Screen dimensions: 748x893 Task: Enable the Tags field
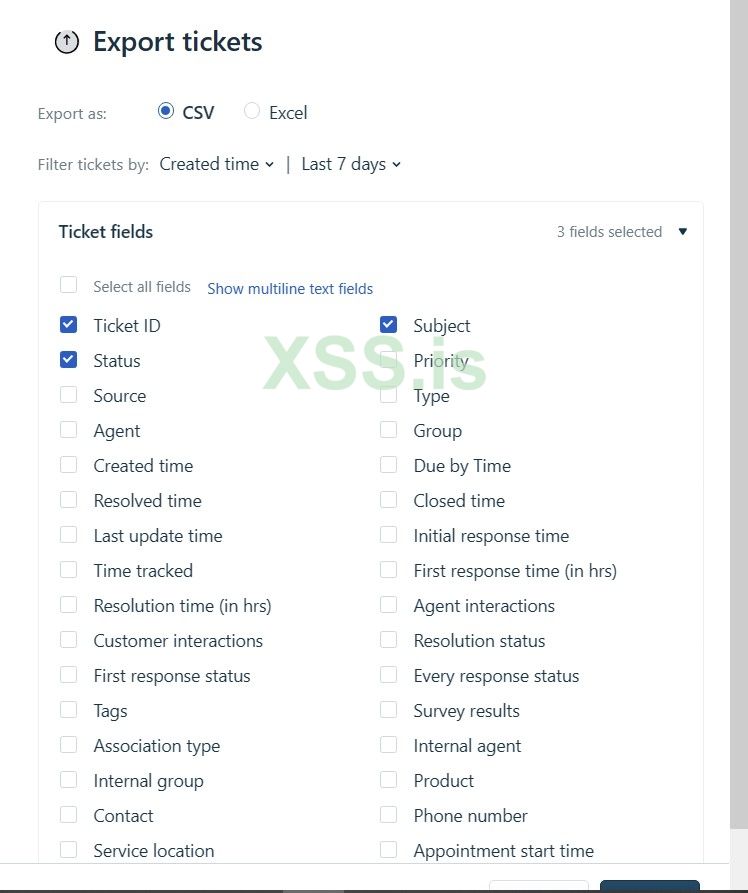point(68,708)
